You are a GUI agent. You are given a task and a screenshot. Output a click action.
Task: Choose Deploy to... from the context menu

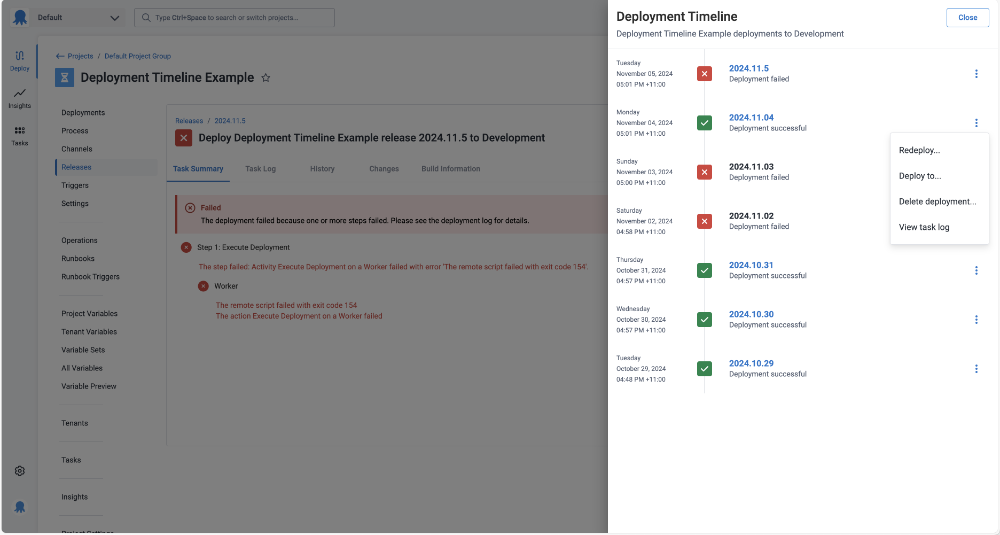[939, 176]
